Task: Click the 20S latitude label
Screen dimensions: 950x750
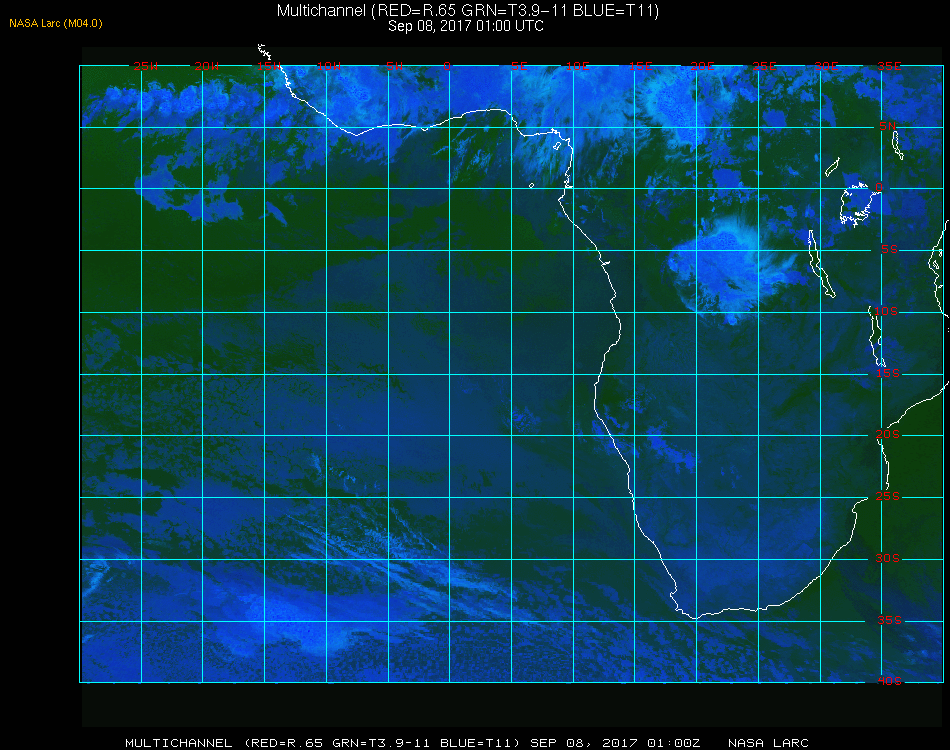Action: (888, 434)
